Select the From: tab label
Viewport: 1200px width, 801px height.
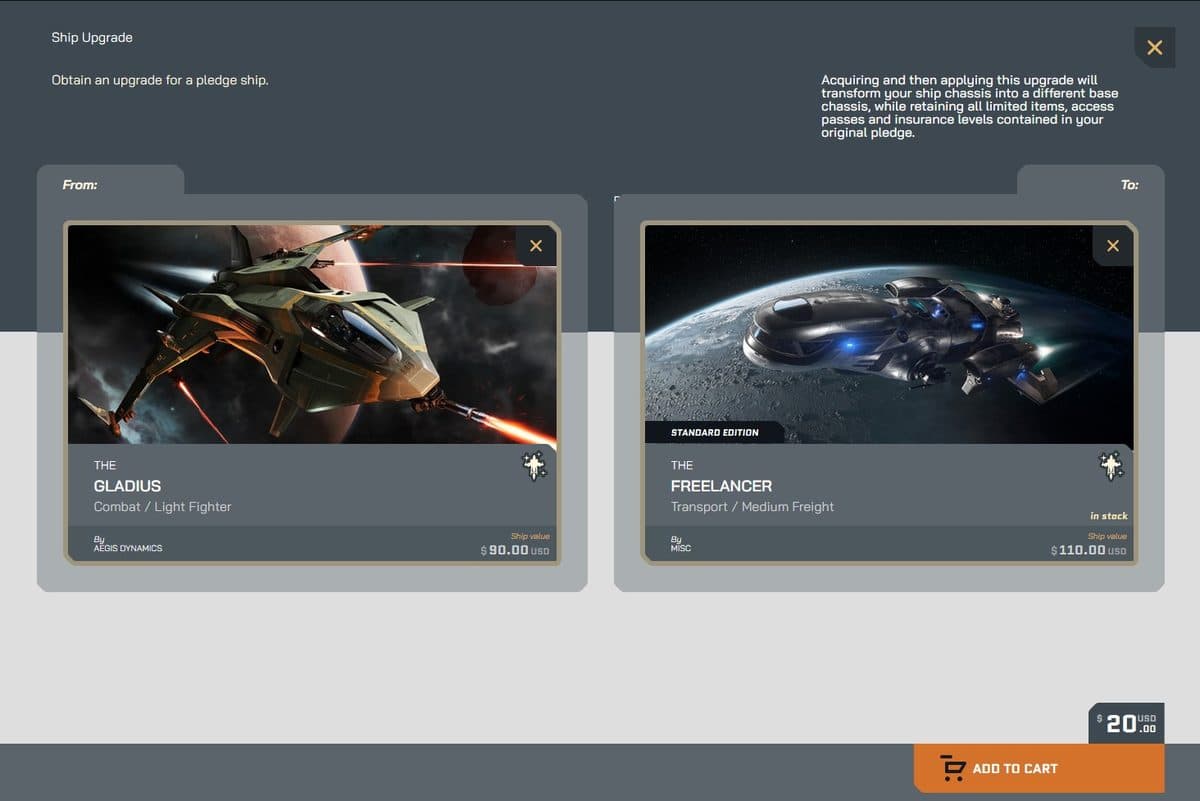[80, 185]
